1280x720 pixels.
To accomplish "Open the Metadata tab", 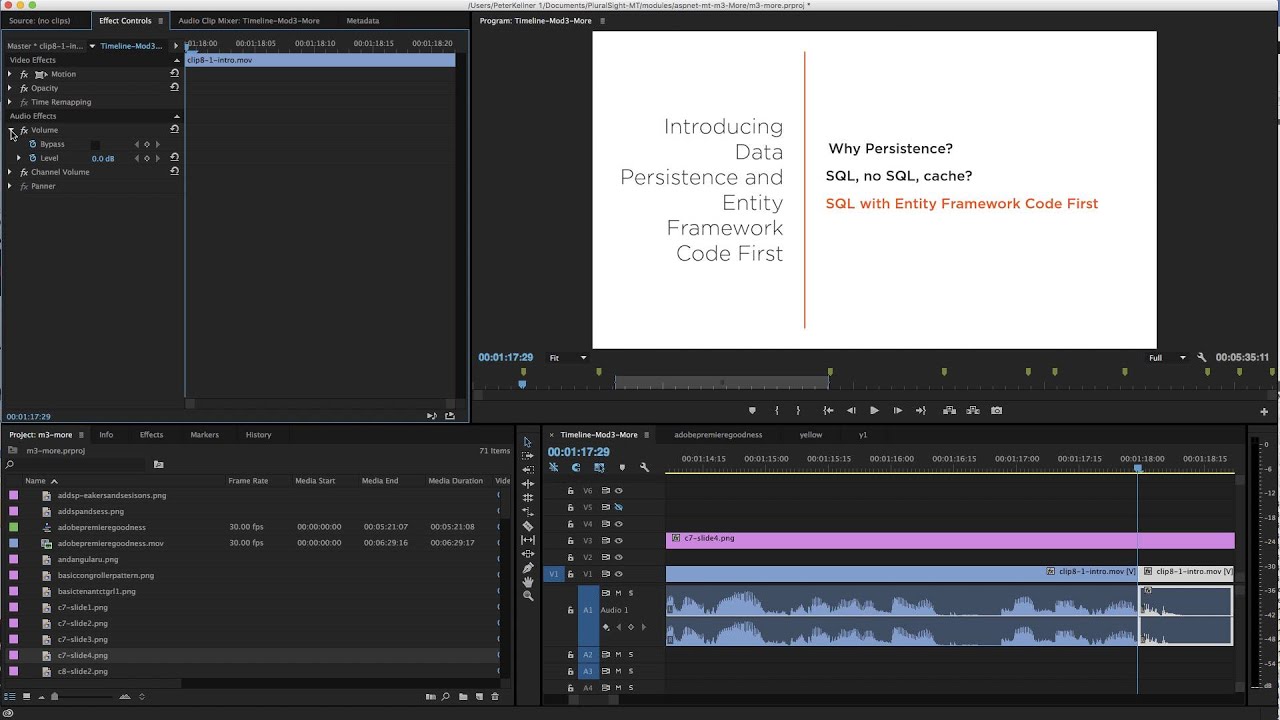I will 362,20.
